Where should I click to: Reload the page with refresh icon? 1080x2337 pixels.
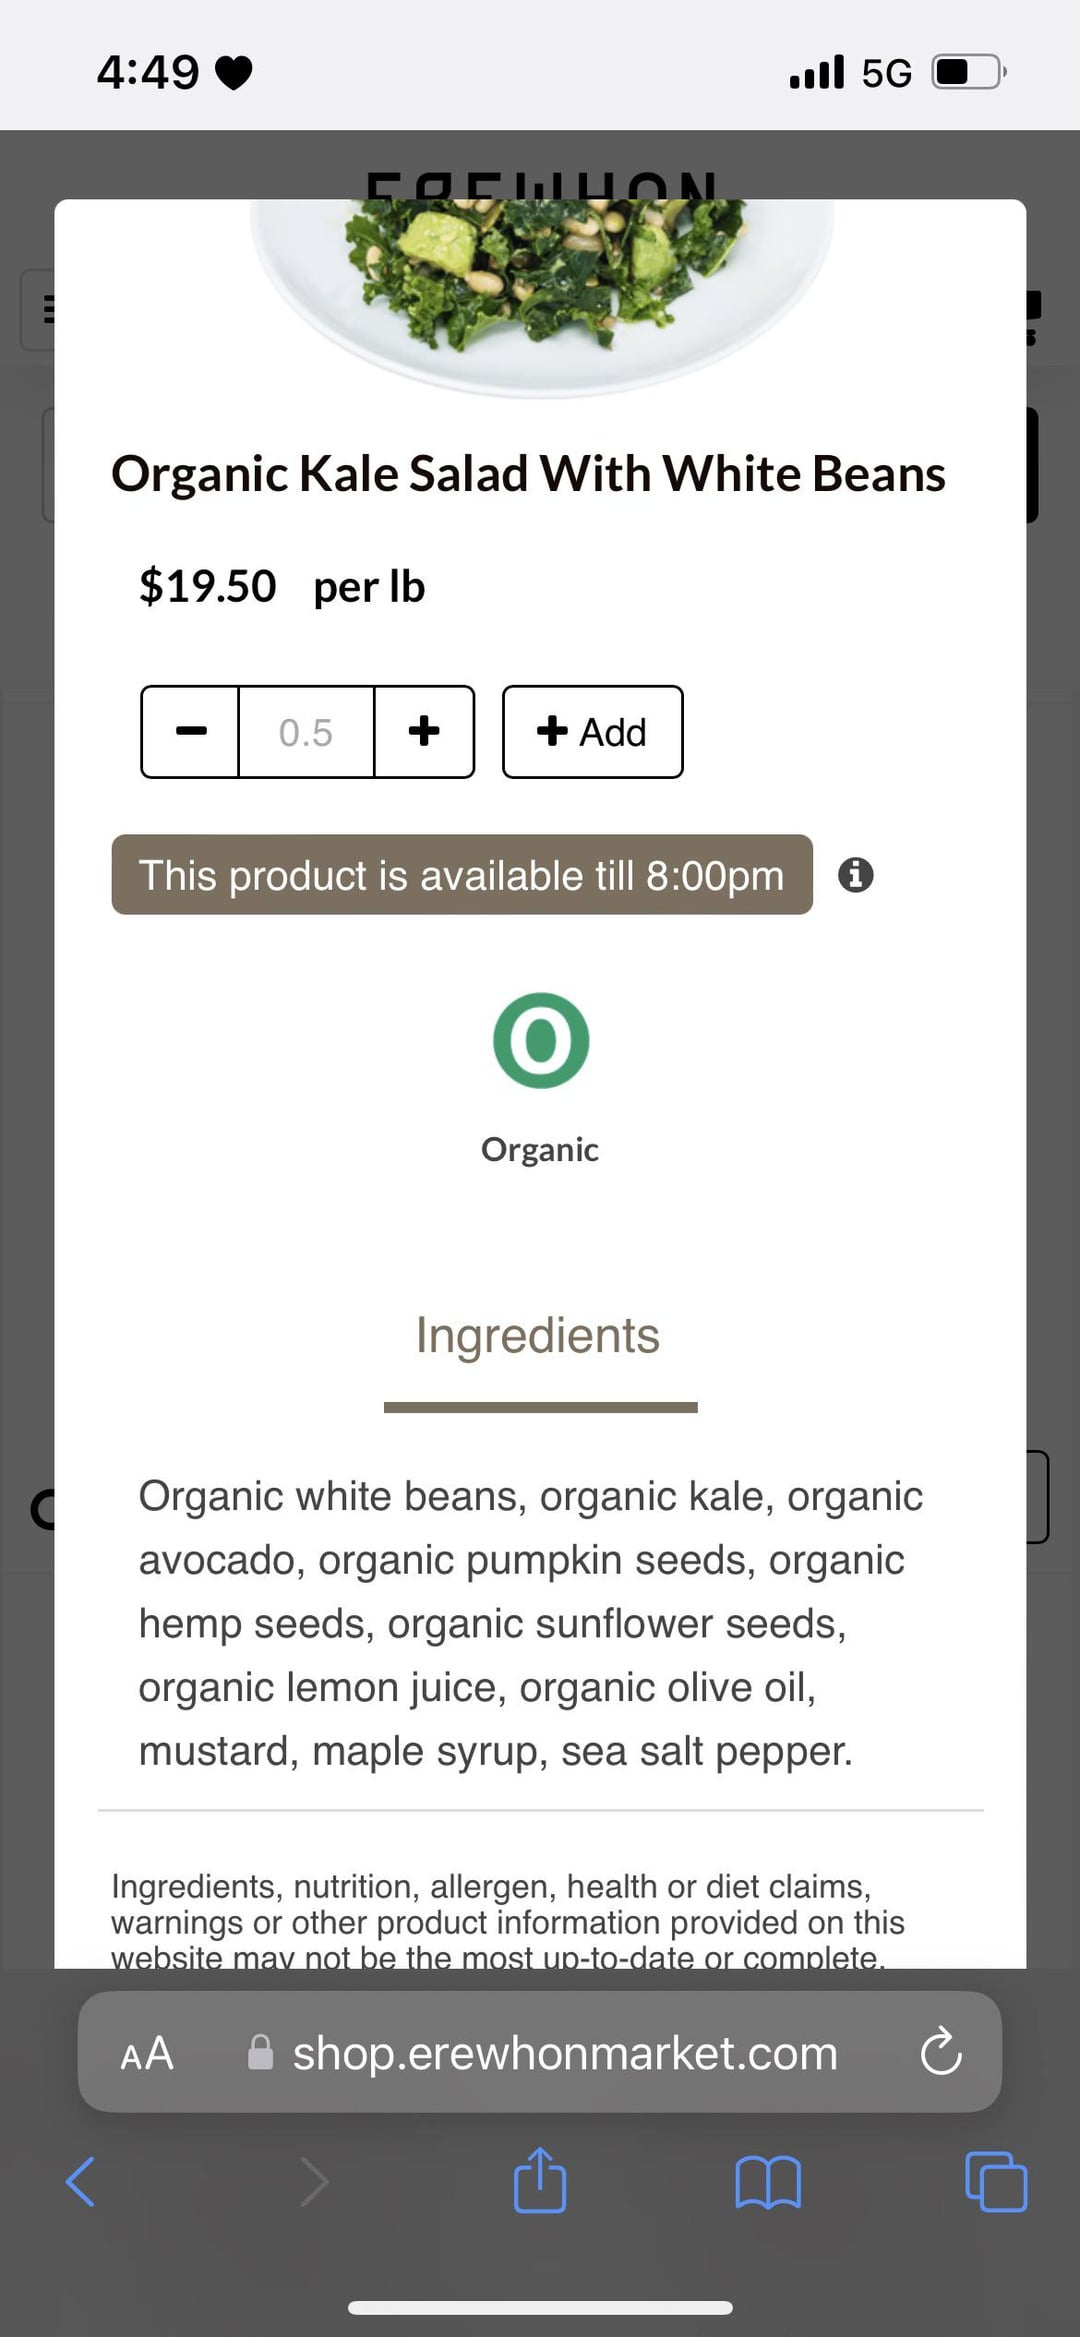(941, 2053)
